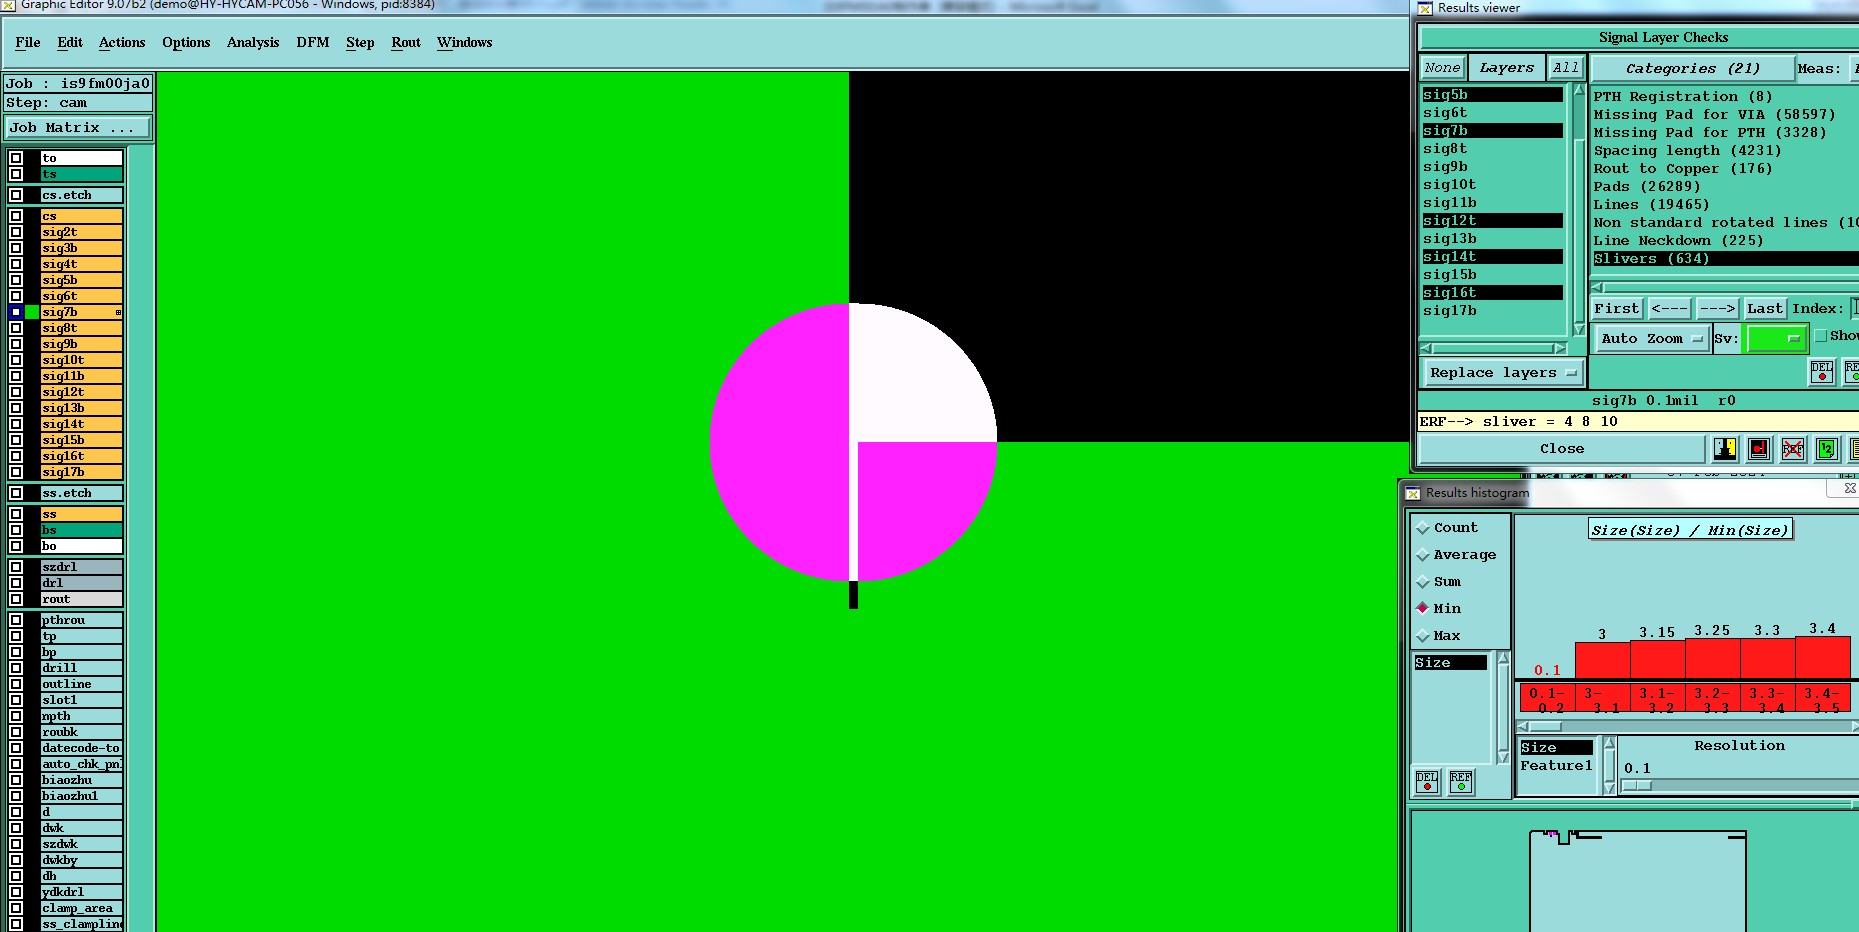
Task: Click the Categories (21) button
Action: (1692, 69)
